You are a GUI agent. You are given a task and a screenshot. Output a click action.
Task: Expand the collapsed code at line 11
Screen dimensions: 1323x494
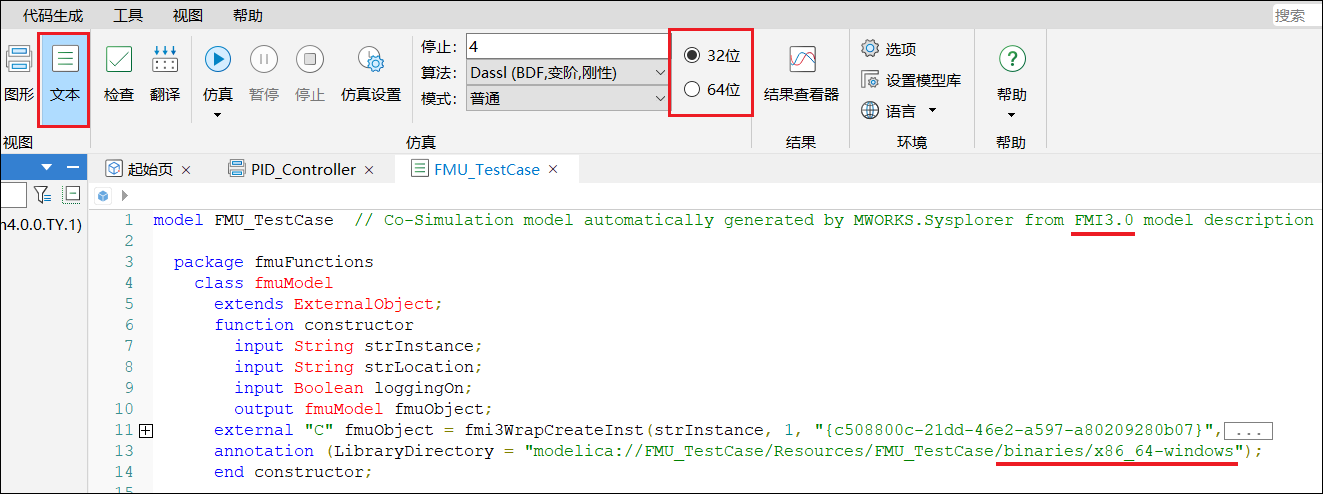click(146, 430)
